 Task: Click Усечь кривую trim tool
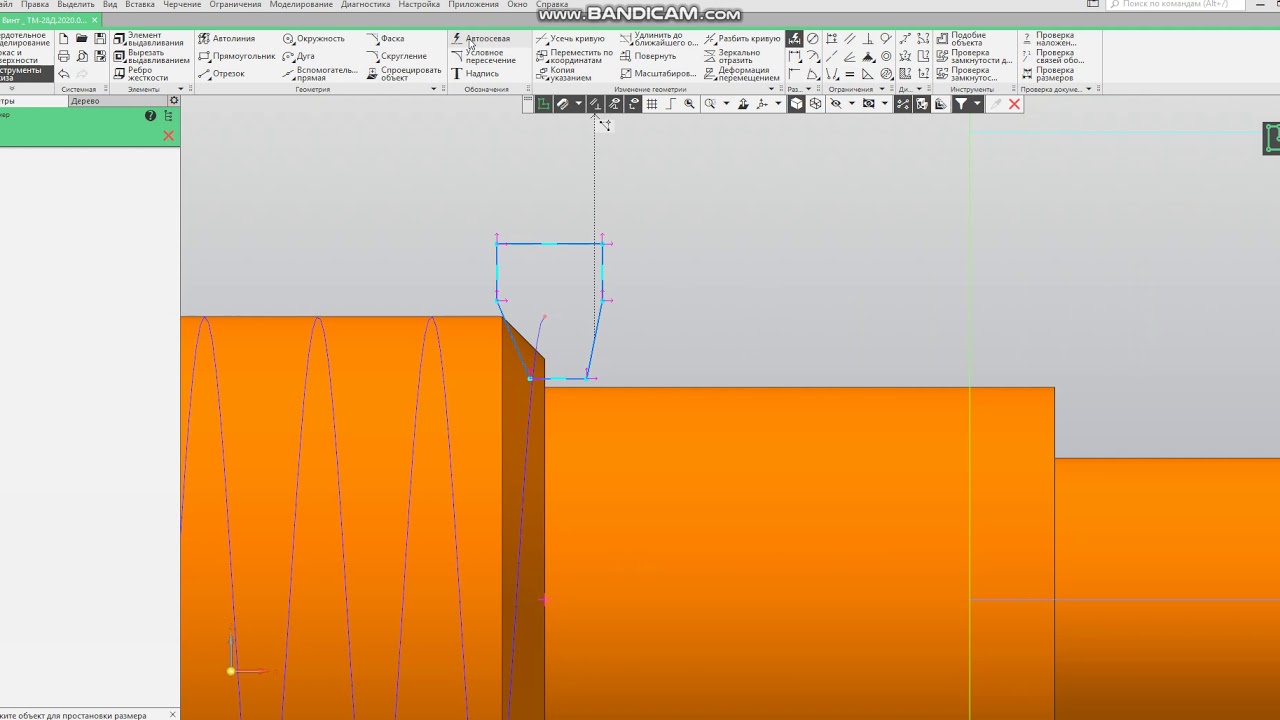pos(570,39)
